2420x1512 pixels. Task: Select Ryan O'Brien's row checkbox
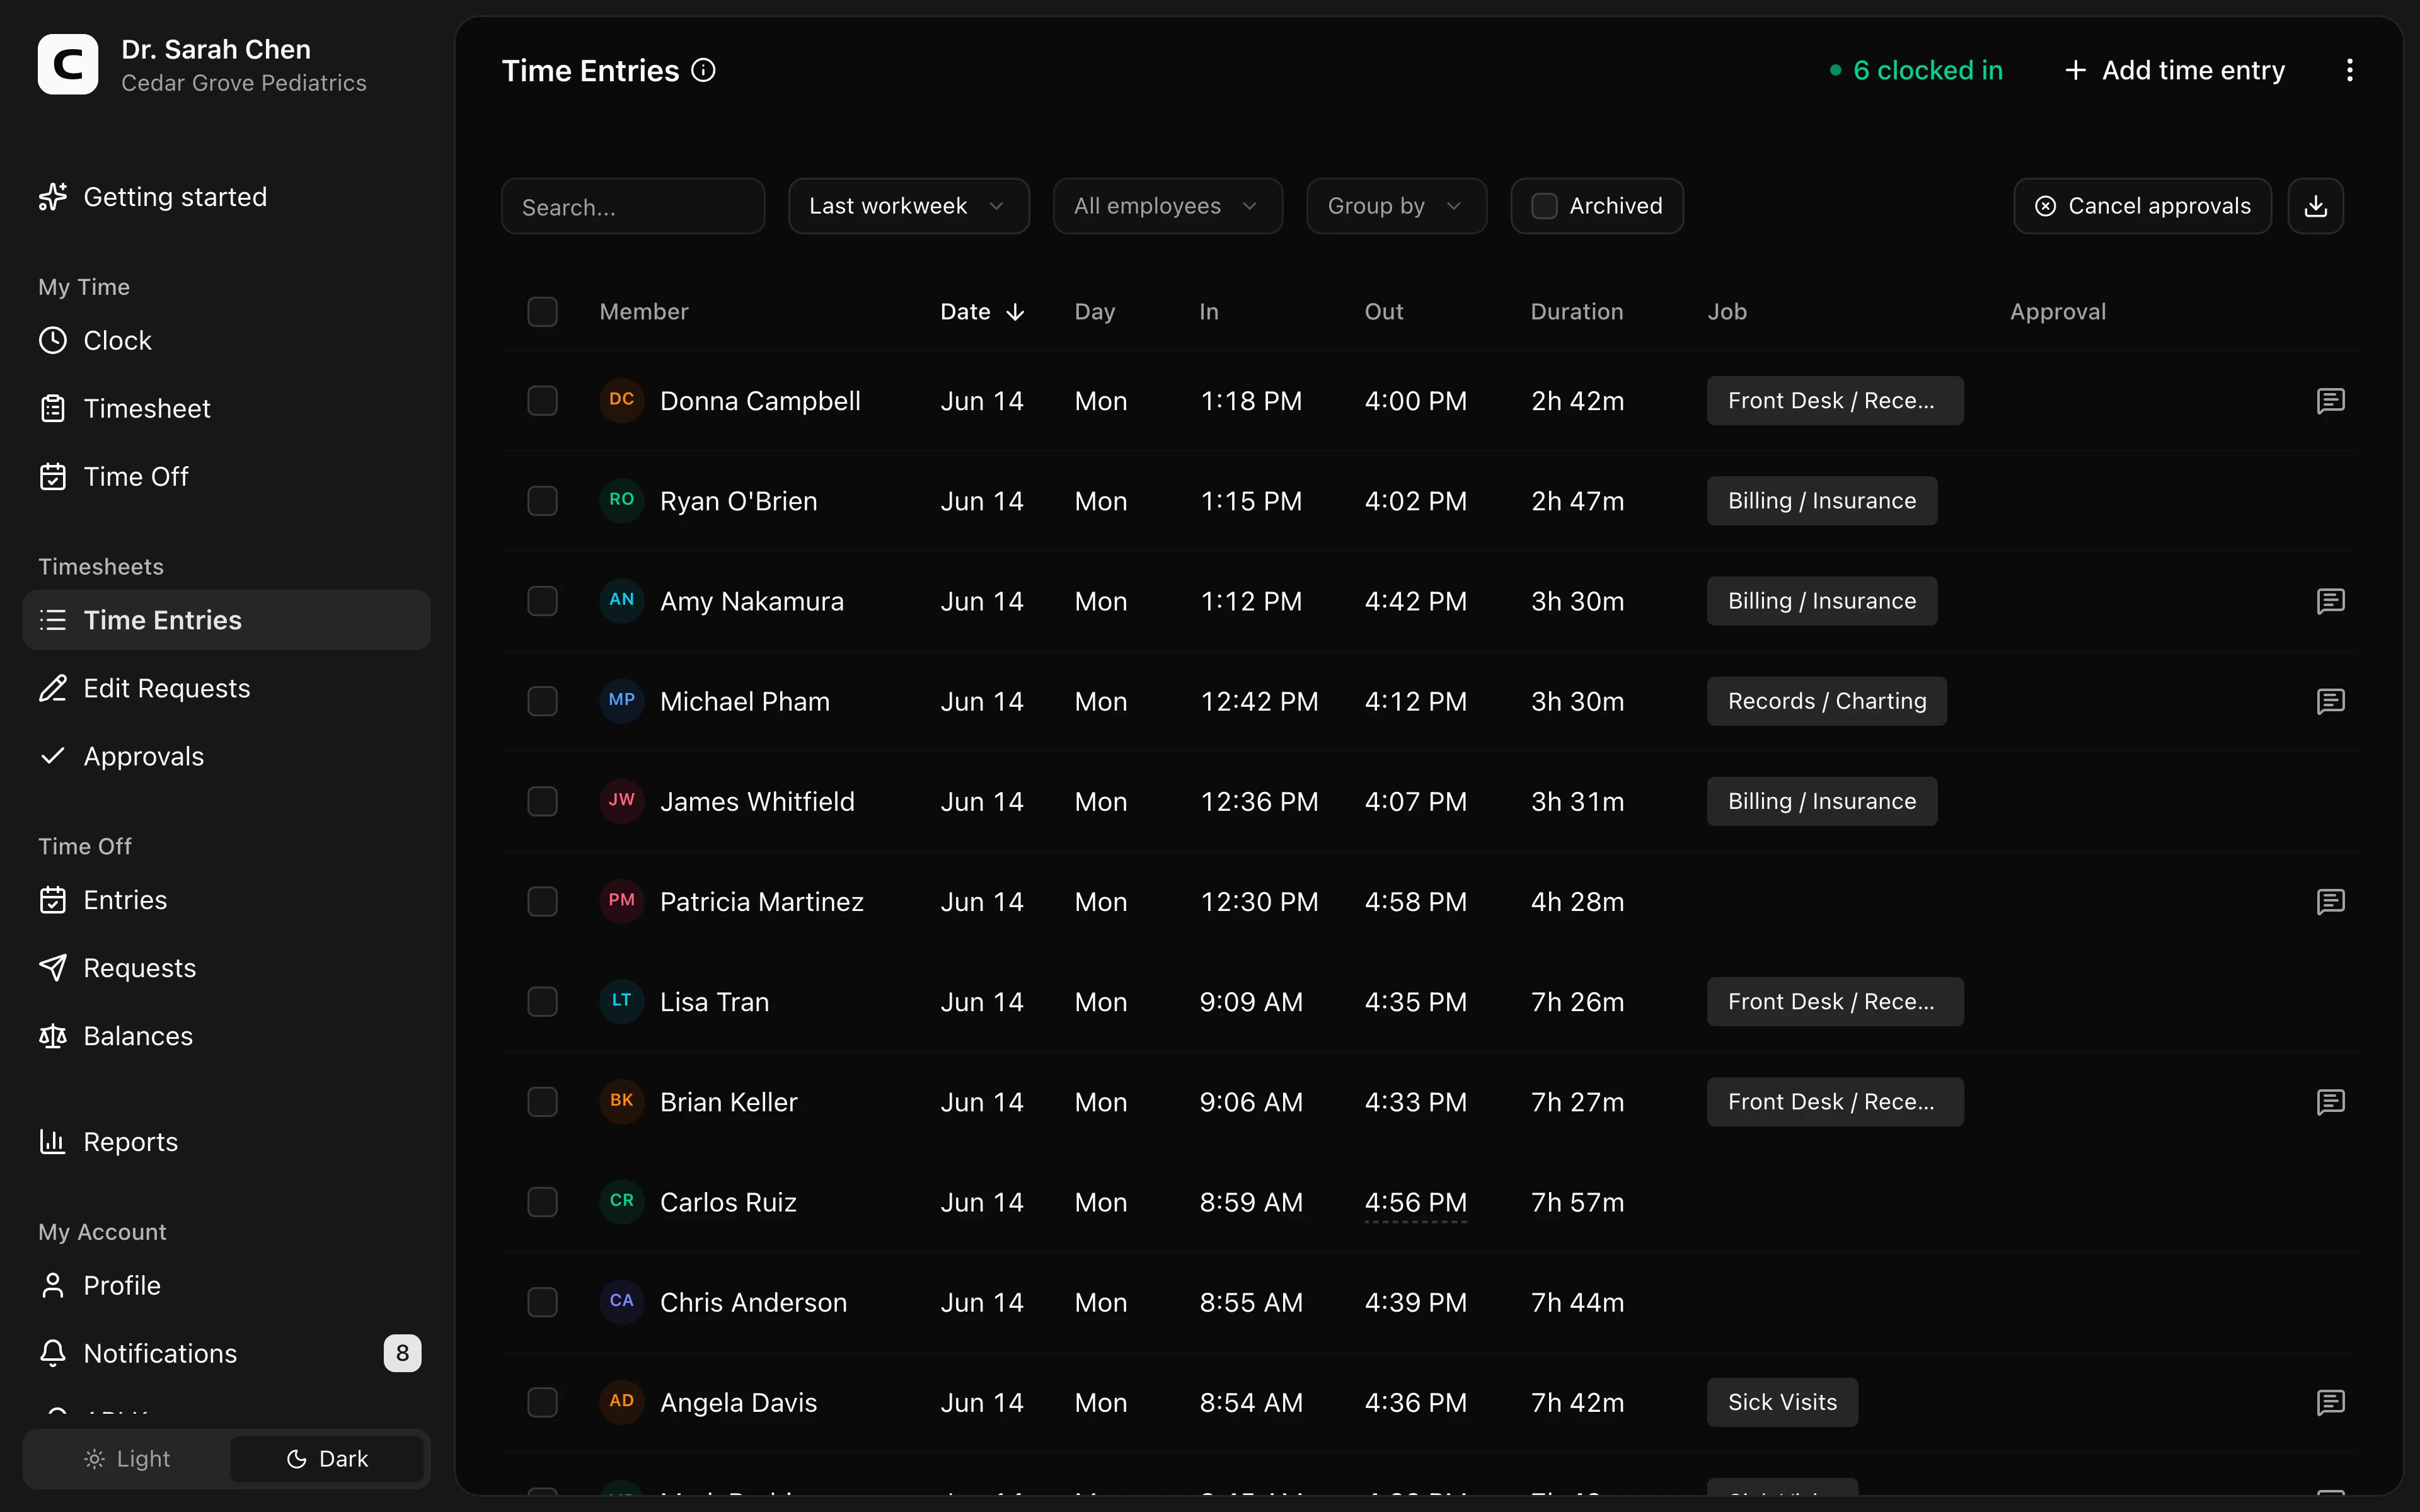point(542,501)
